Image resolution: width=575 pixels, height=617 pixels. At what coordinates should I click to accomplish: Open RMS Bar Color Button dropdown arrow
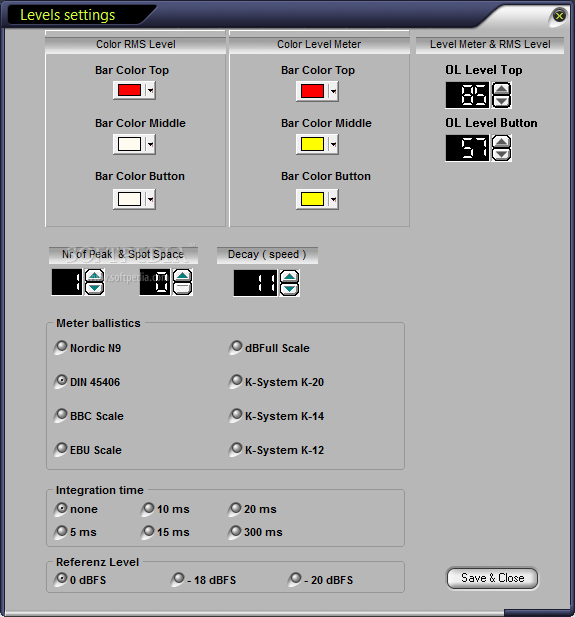coord(150,199)
